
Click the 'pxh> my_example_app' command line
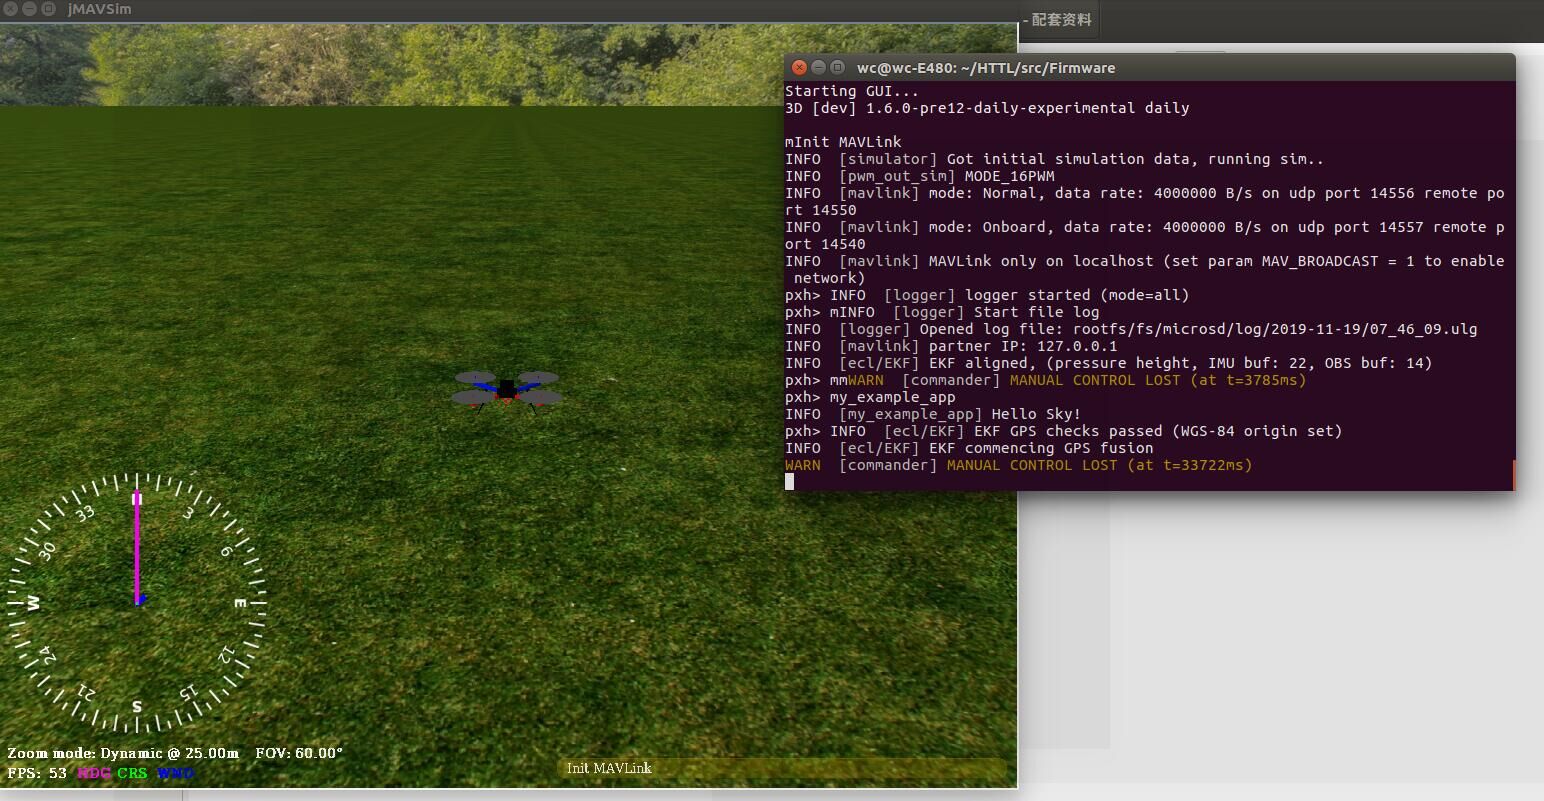click(870, 397)
